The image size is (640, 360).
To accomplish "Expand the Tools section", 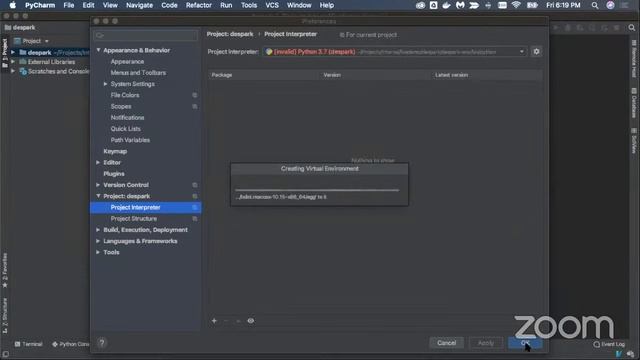I will coord(98,252).
